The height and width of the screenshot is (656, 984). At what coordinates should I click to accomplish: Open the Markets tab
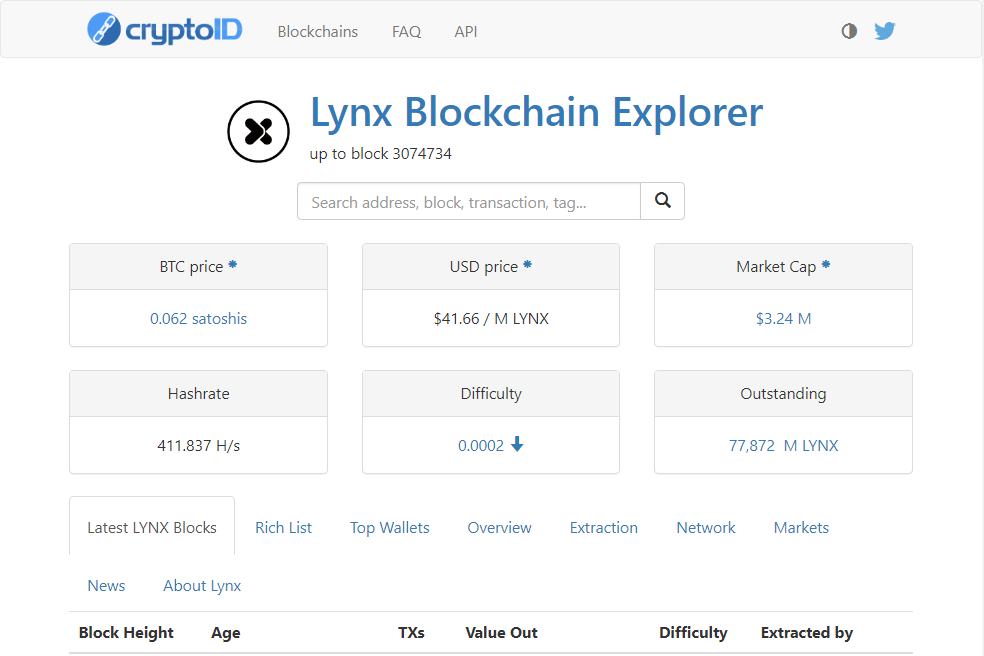[801, 527]
